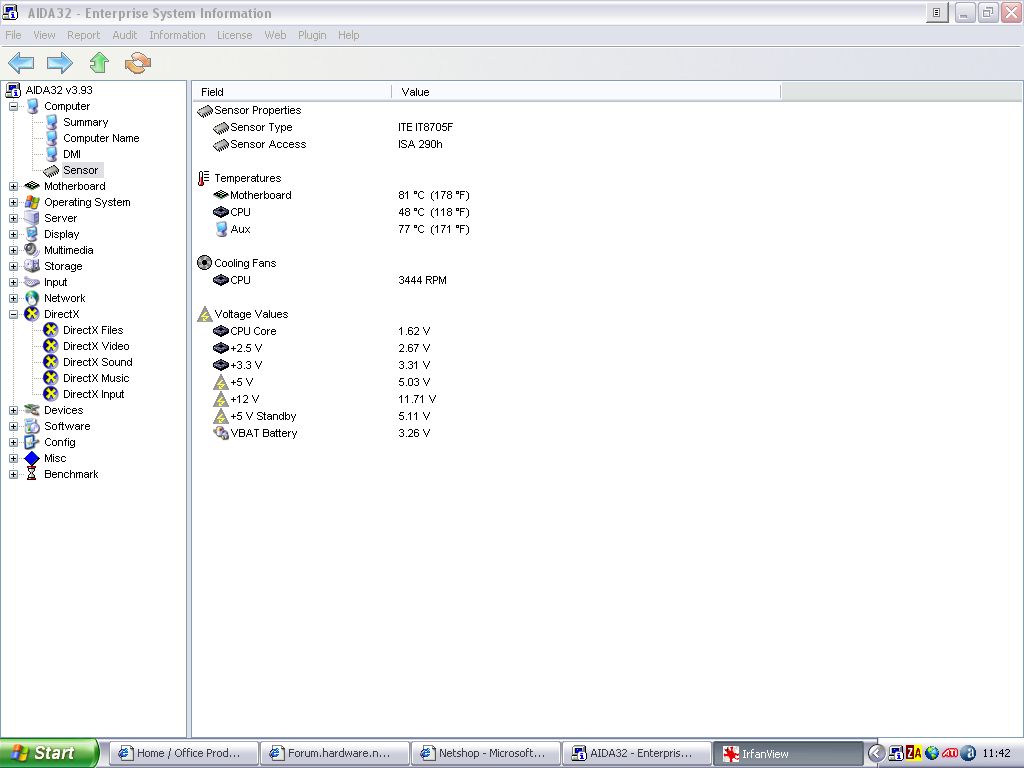
Task: Collapse the Computer tree node
Action: (13, 106)
